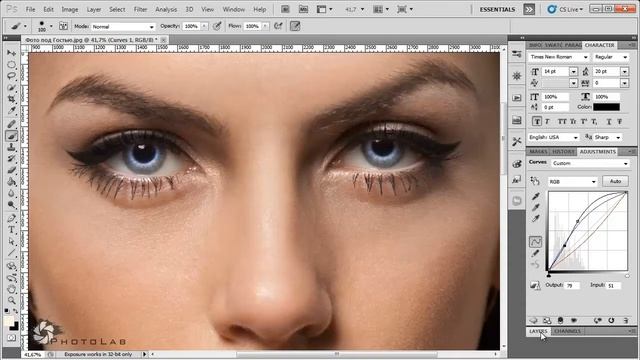Switch to the CHARACTER tab
This screenshot has height=360, width=640.
599,45
